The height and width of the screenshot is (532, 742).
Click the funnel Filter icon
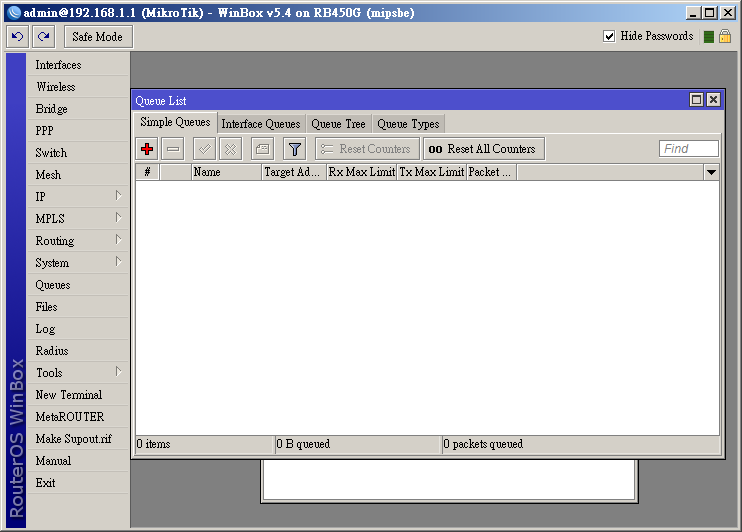295,149
